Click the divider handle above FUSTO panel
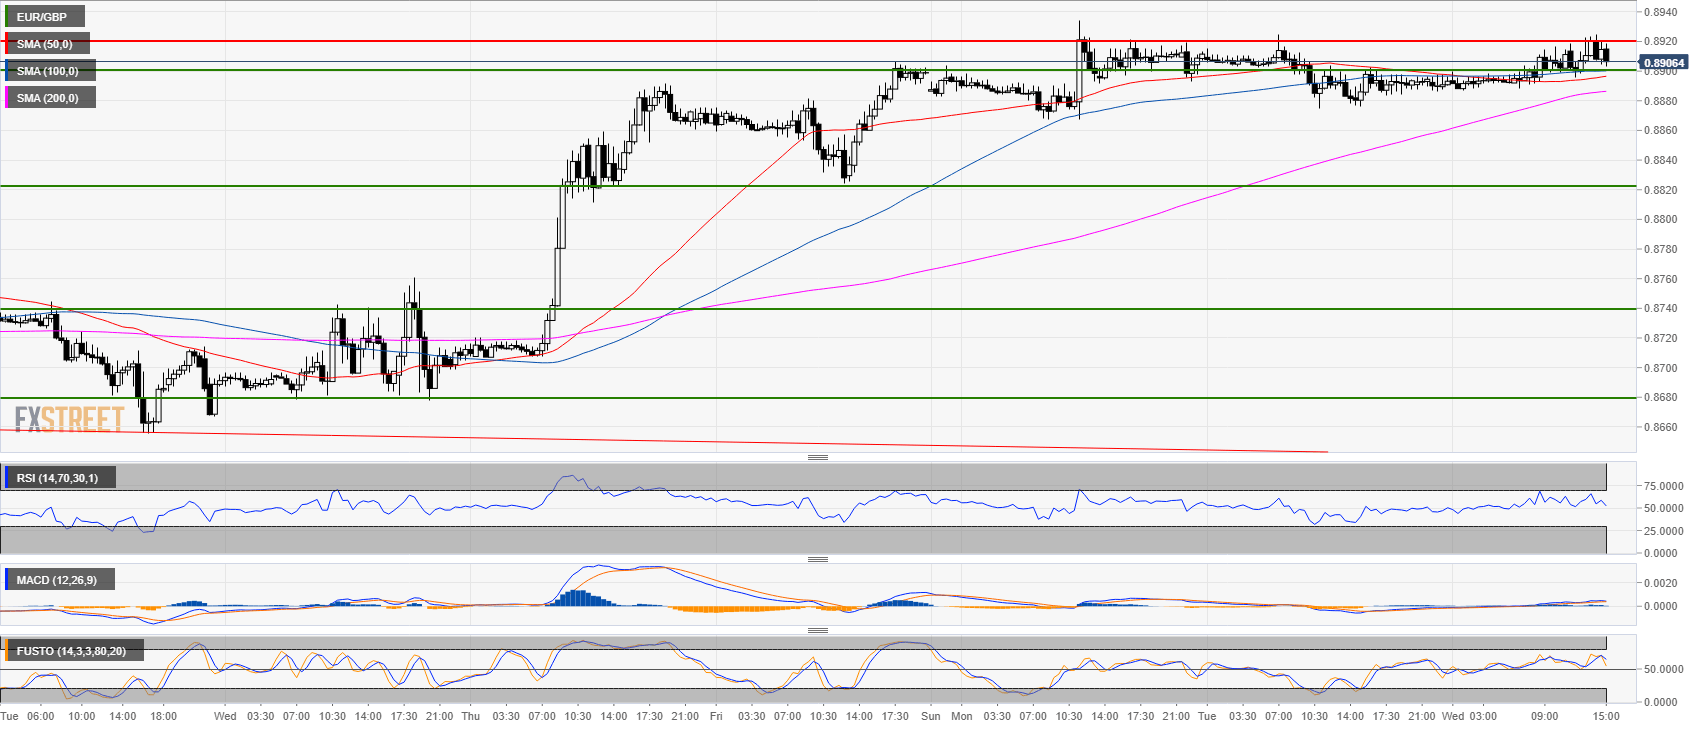This screenshot has width=1707, height=729. pos(817,630)
